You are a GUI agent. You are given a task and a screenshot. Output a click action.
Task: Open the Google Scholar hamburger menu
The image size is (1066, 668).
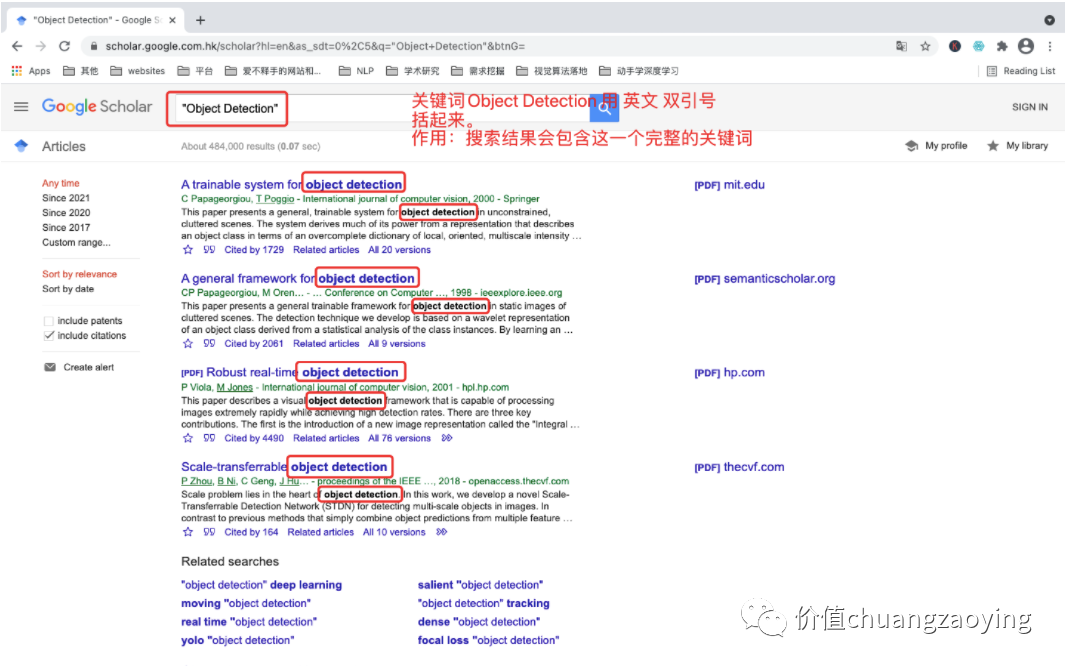[21, 107]
